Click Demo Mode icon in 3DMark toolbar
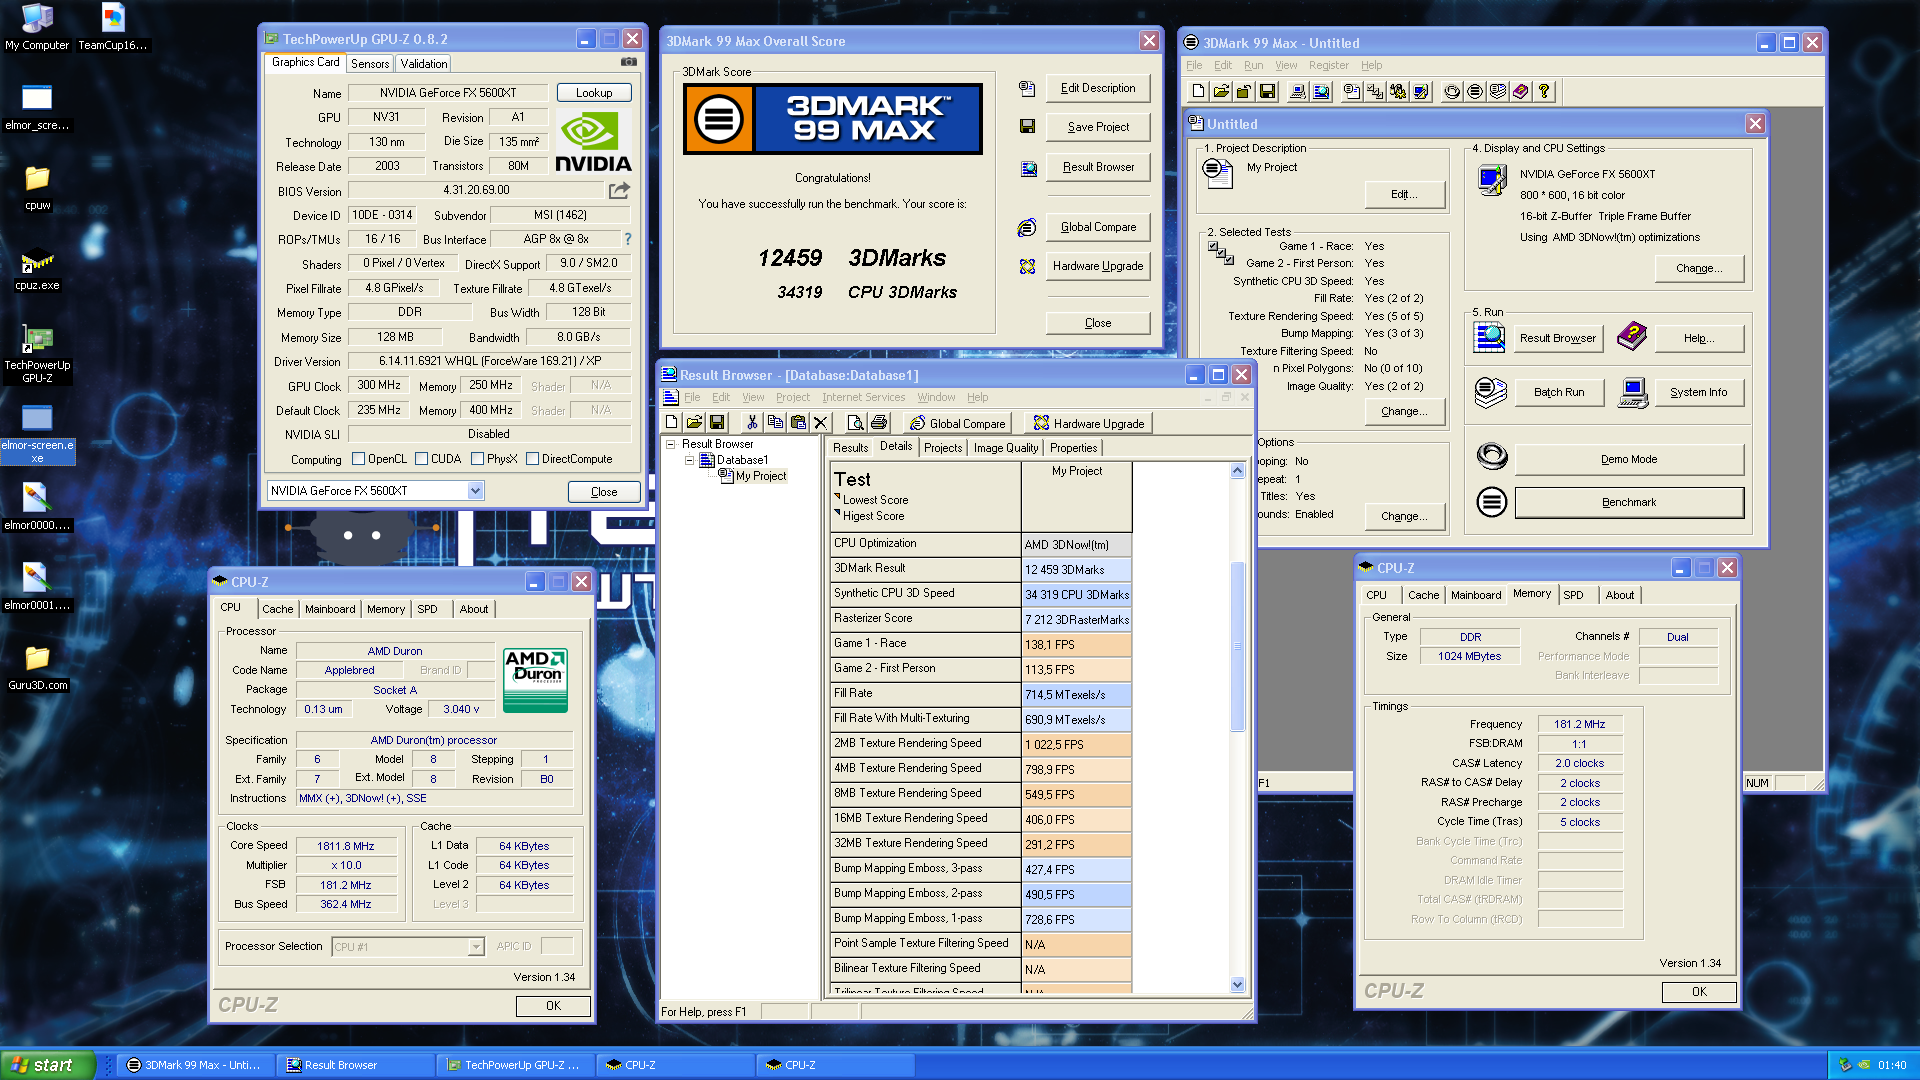The image size is (1920, 1080). click(1452, 92)
